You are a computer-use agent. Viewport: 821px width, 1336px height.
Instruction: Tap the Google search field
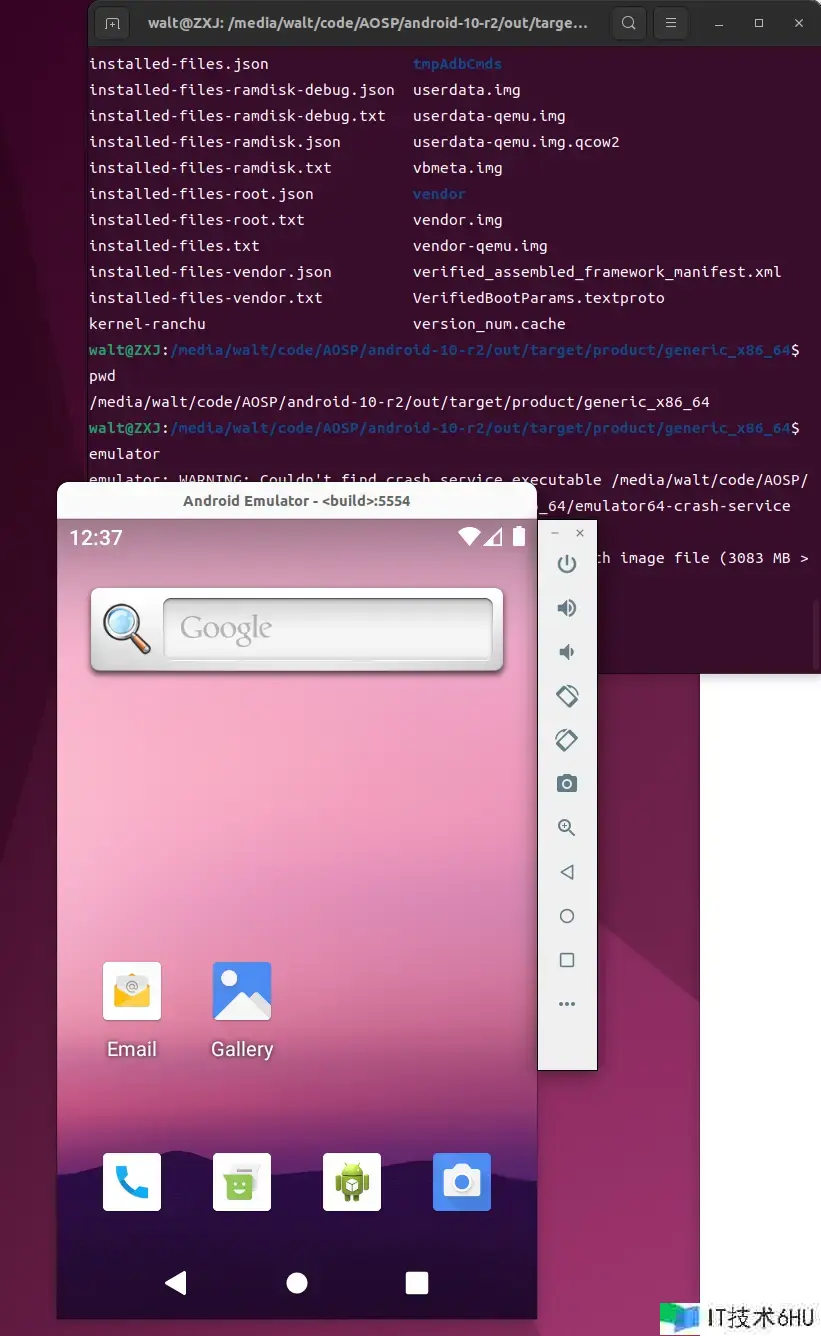coord(327,629)
